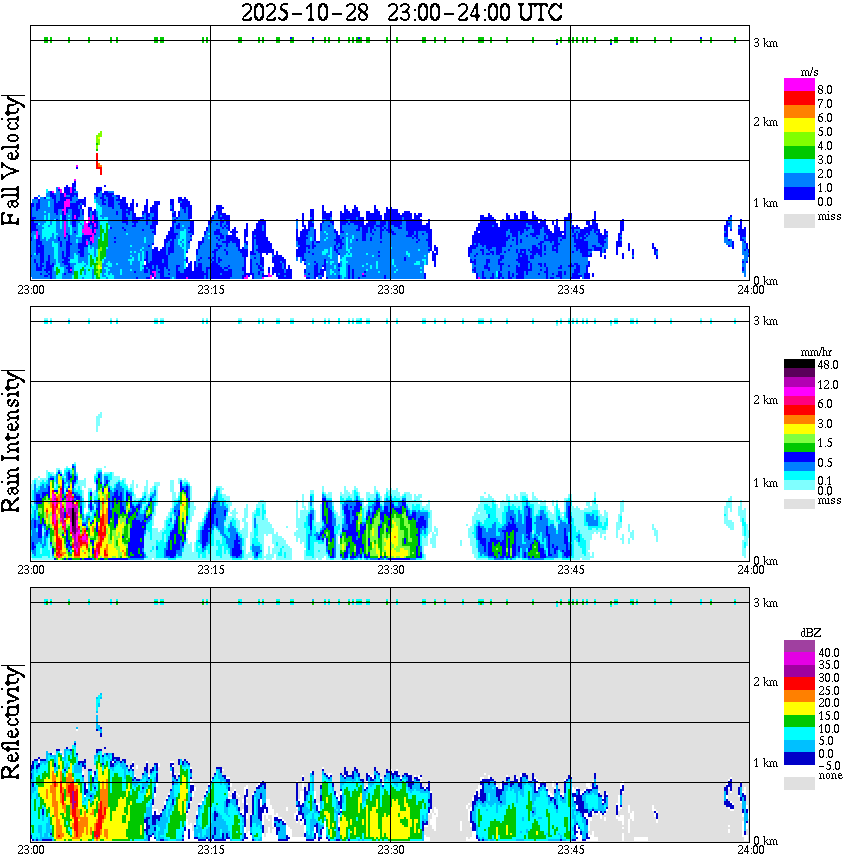Click the 7.0 value in the m/s legend
The image size is (850, 868).
point(825,104)
